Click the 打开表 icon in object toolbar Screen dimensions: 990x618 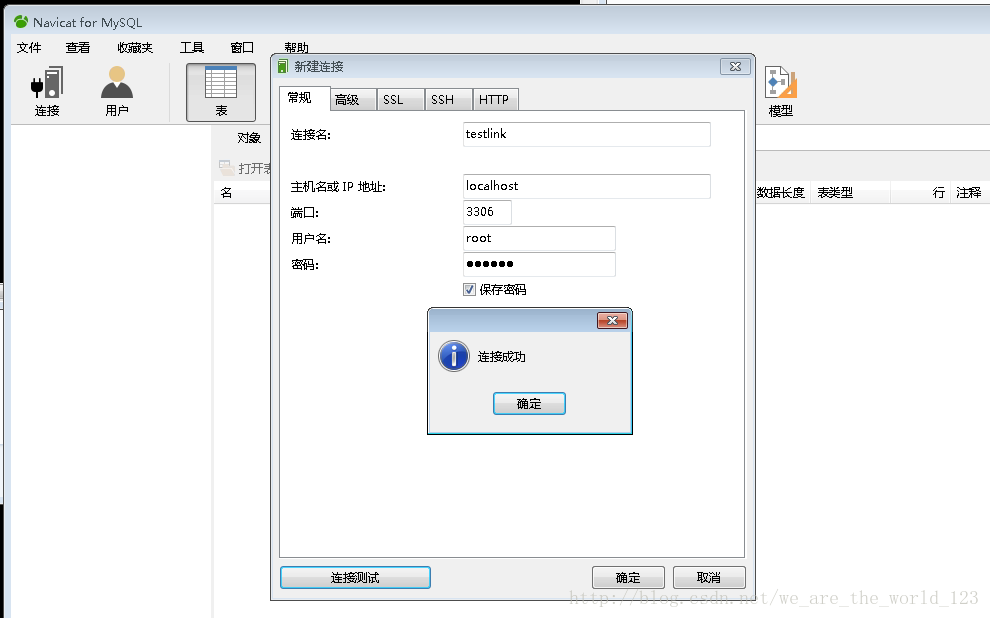(x=226, y=168)
